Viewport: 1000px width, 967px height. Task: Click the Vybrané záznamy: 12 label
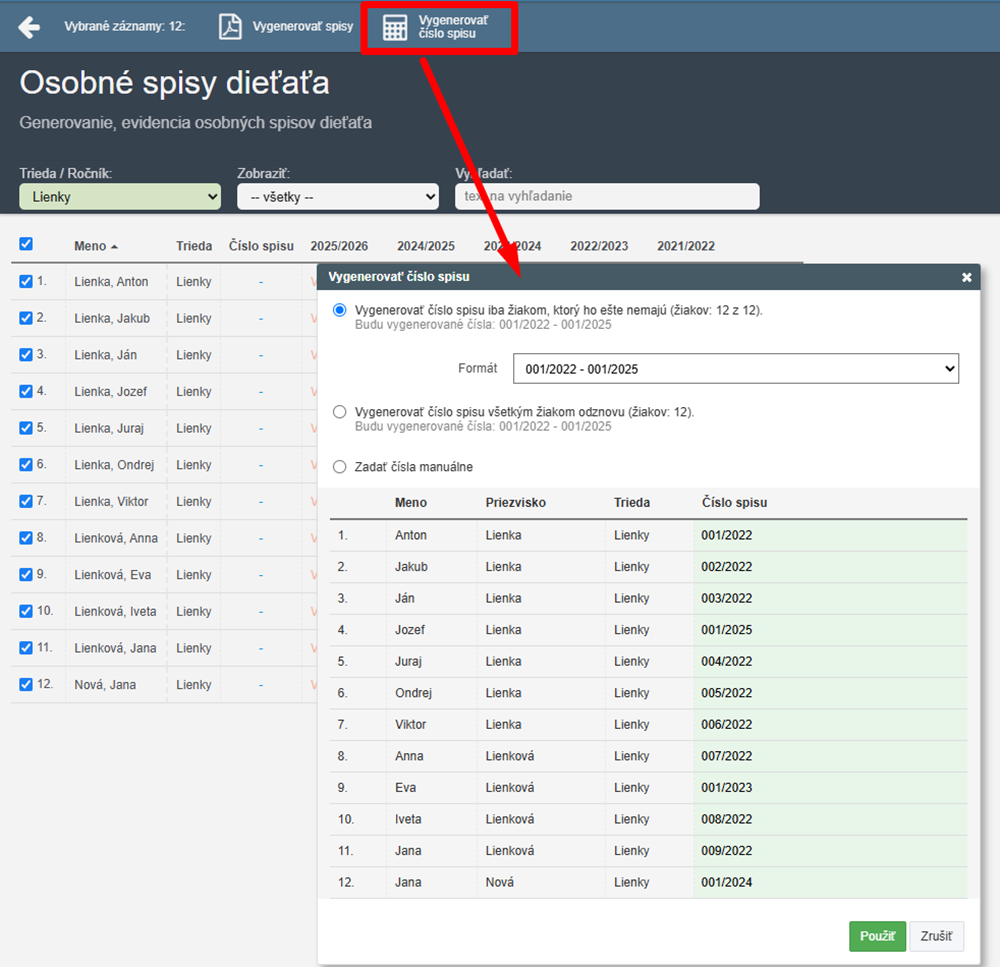click(125, 26)
